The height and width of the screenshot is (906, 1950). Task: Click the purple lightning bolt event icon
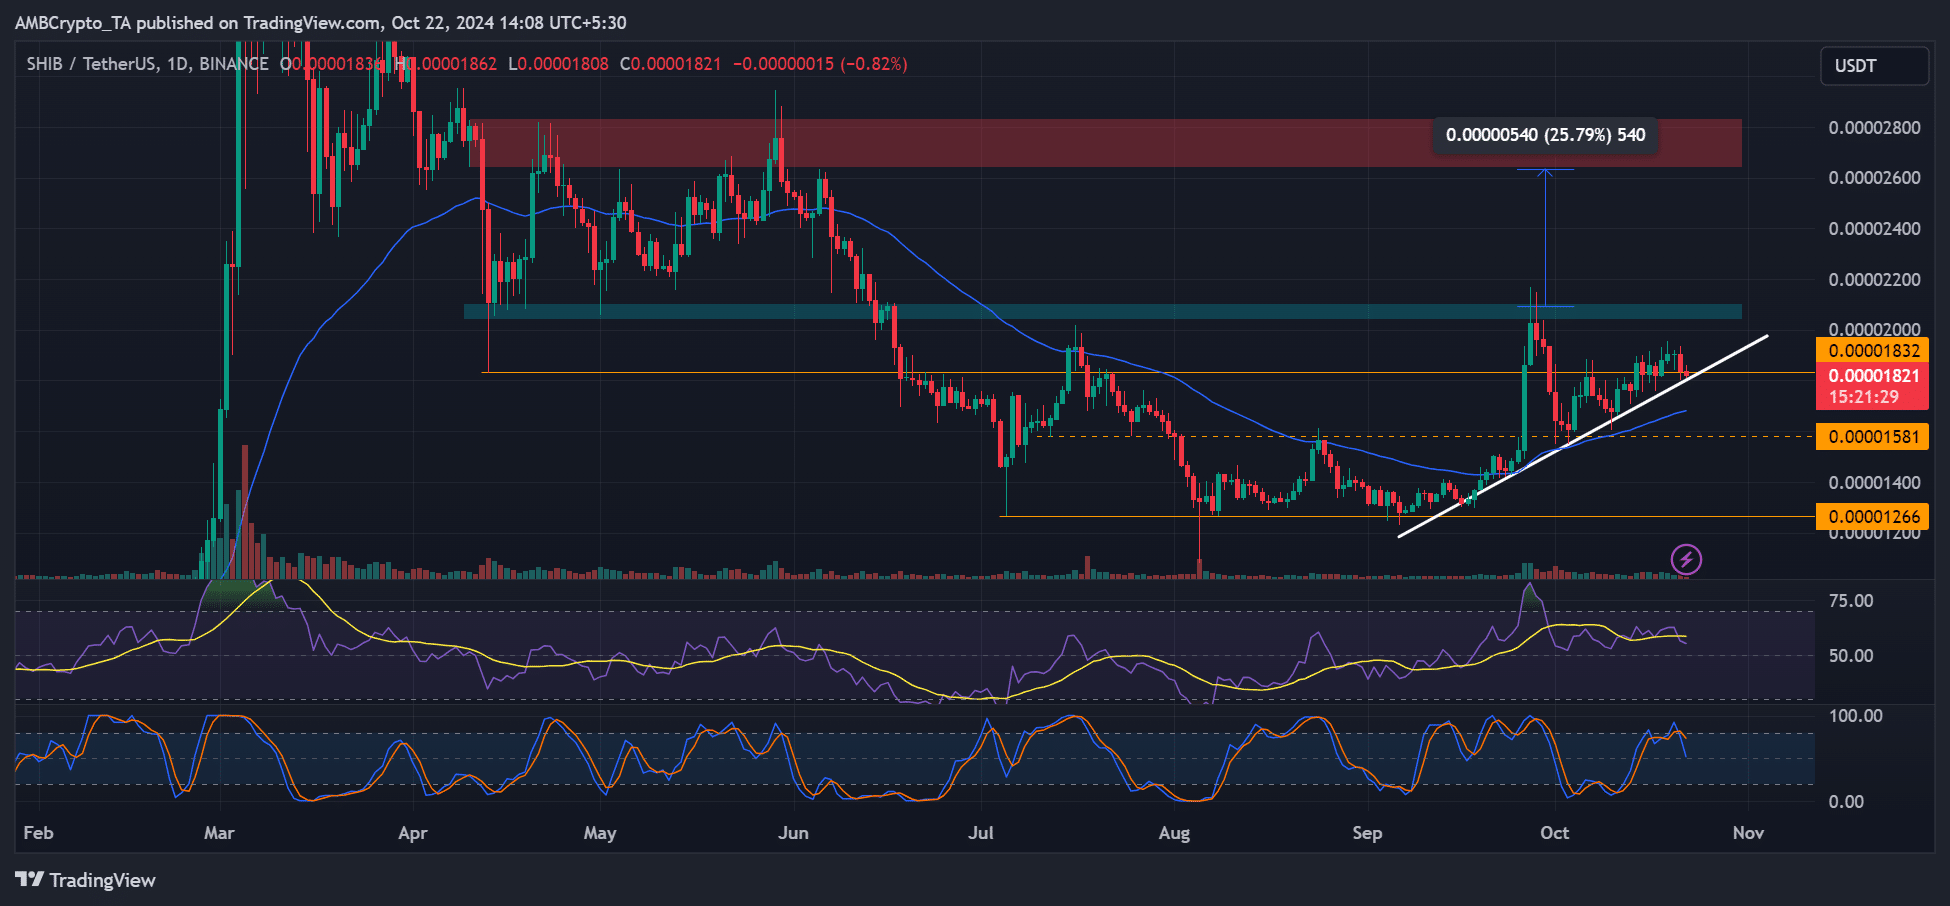click(1687, 559)
